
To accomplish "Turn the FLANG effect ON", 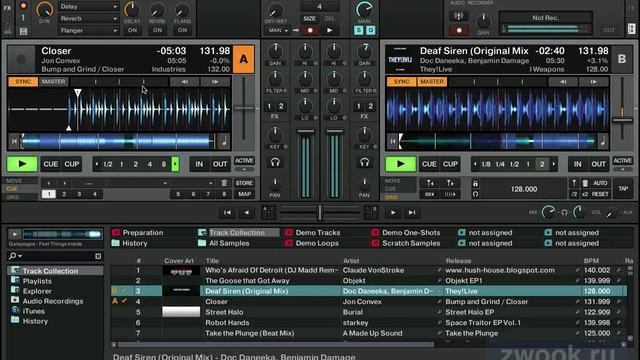I will 182,30.
